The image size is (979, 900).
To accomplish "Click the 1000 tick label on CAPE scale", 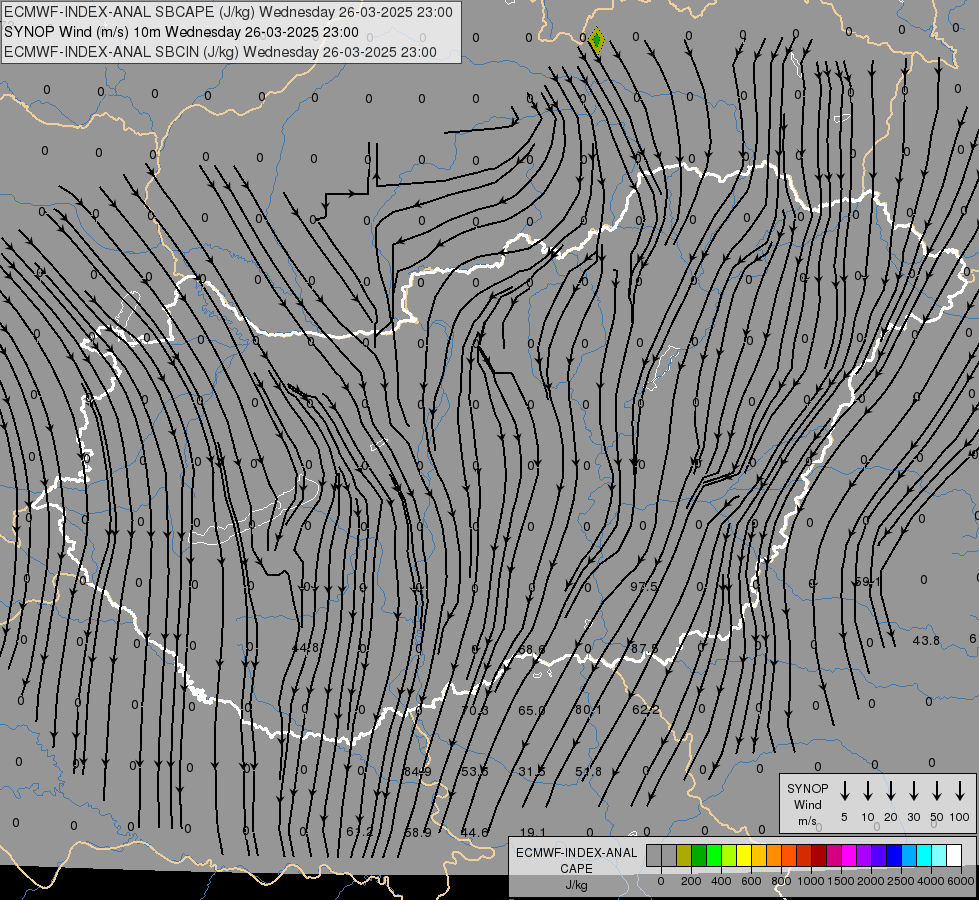I will [811, 881].
